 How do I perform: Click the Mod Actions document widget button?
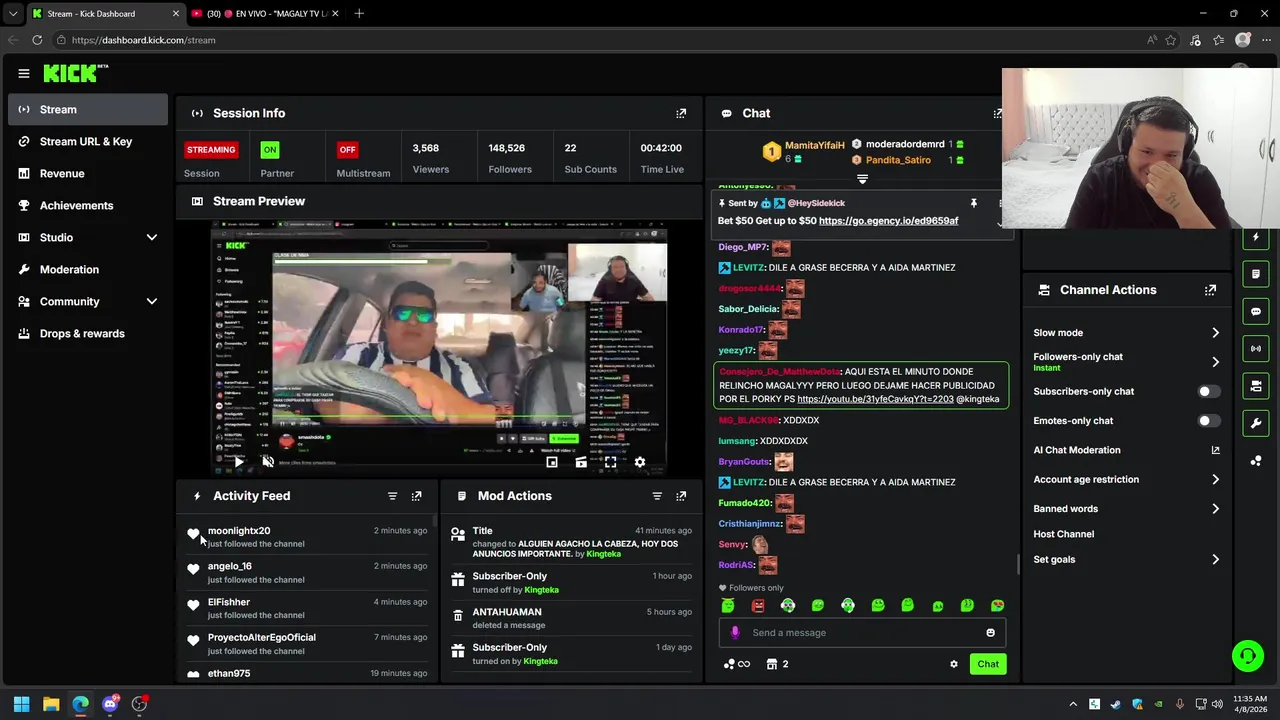[x=1256, y=274]
